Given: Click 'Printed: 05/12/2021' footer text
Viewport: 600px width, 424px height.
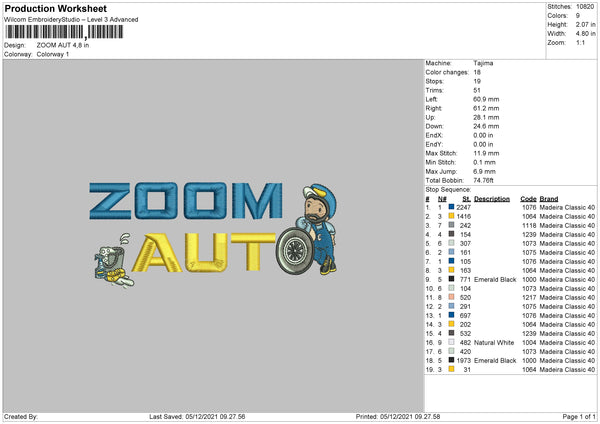Looking at the screenshot, I should tap(398, 416).
